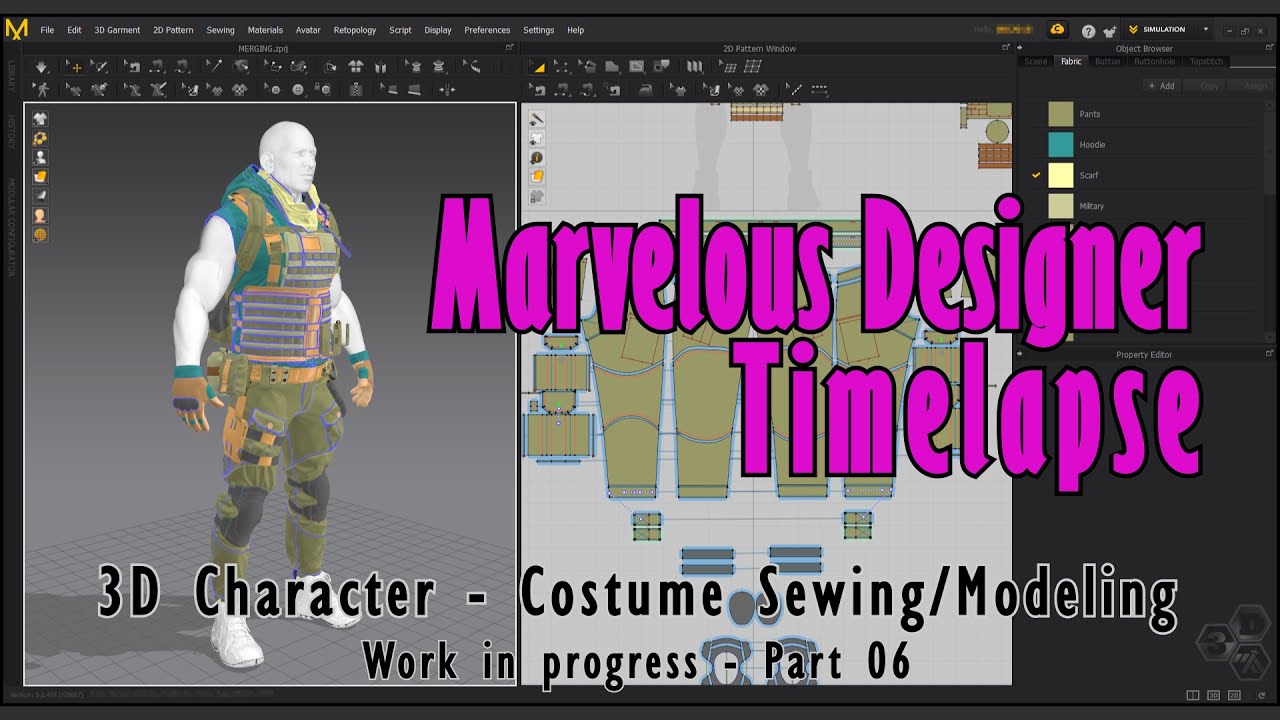Toggle avatar display icon in 3D window
Screen dimensions: 1280x720
point(40,157)
